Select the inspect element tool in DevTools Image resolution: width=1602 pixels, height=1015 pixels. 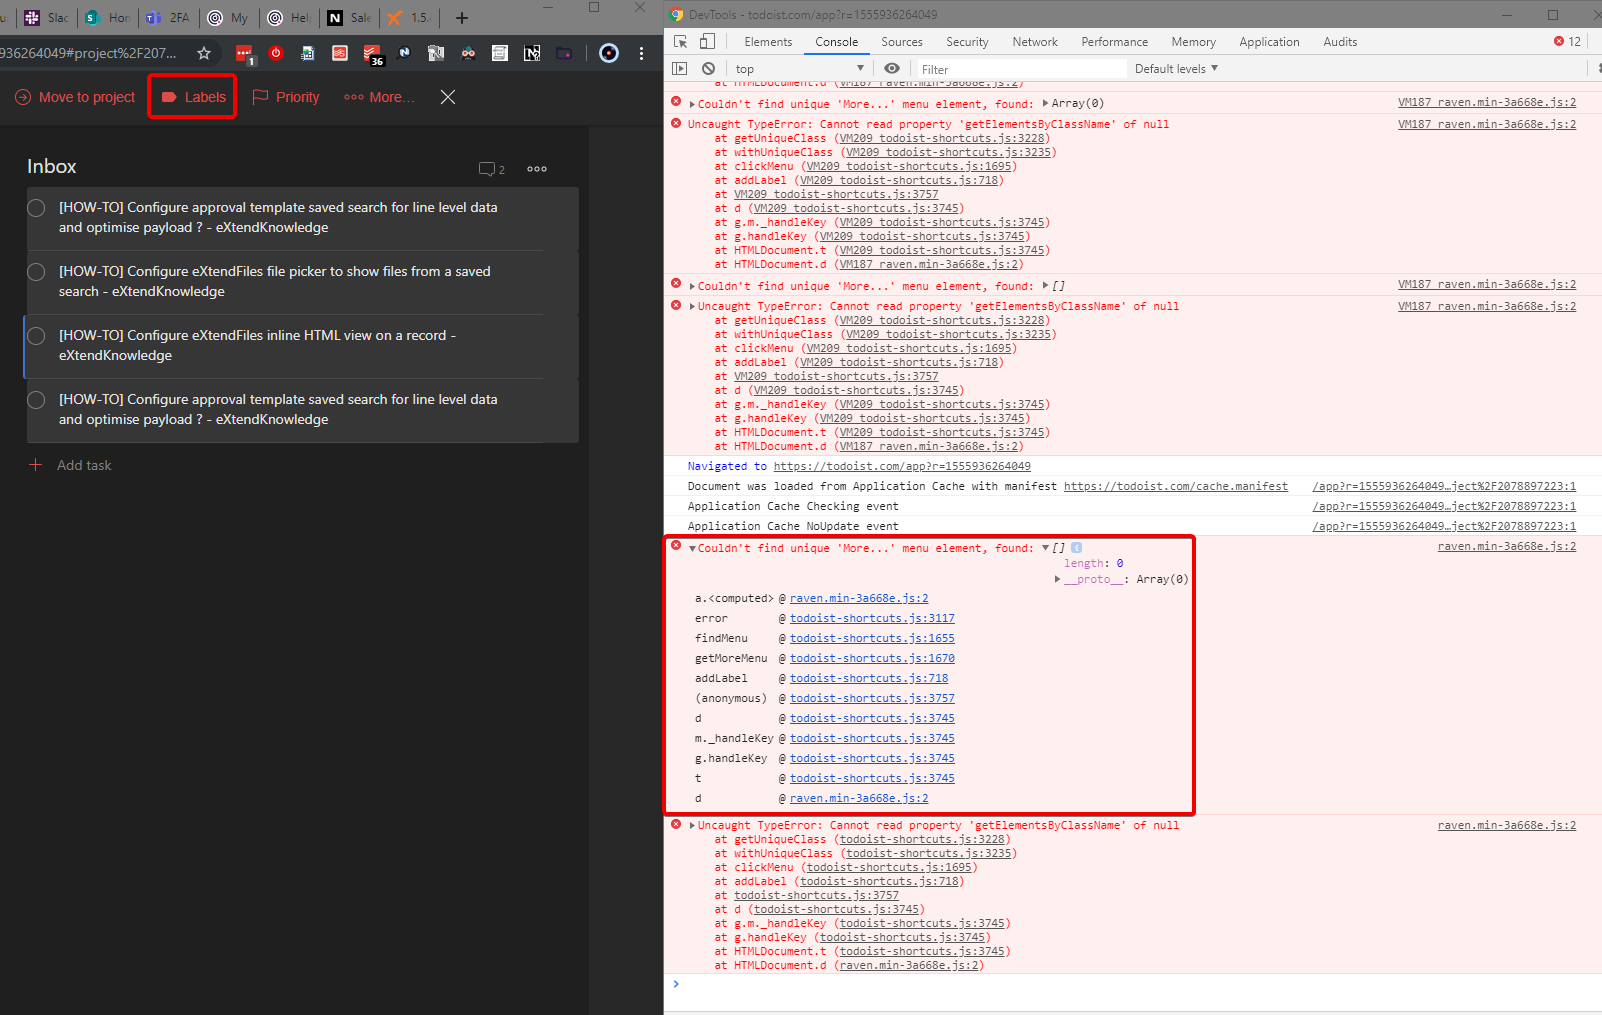point(683,41)
